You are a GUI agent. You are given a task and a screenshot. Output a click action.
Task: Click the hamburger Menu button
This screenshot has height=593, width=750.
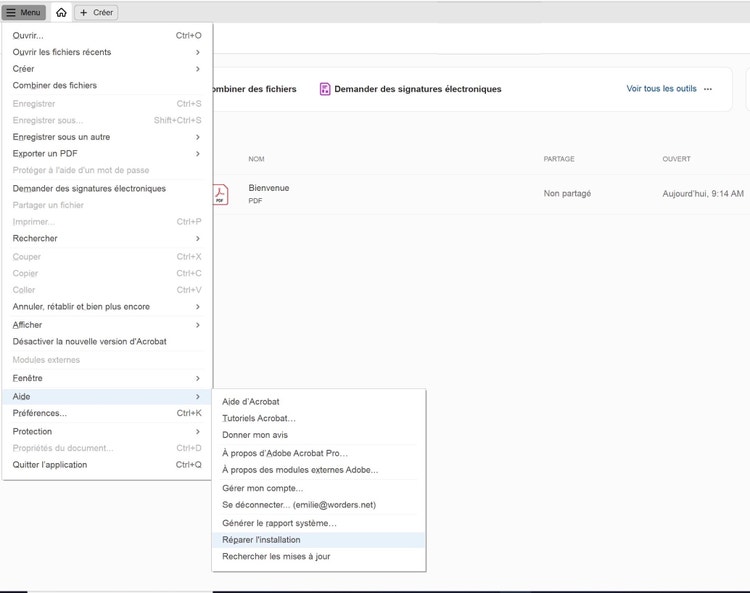[24, 13]
